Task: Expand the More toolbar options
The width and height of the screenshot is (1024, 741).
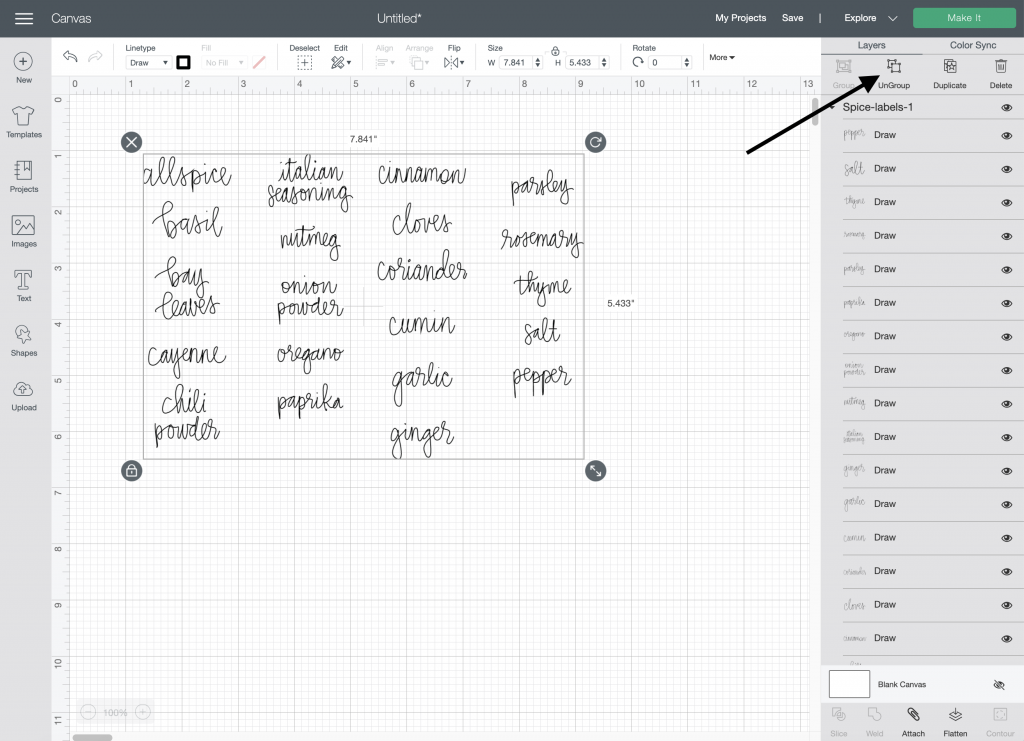Action: point(722,57)
